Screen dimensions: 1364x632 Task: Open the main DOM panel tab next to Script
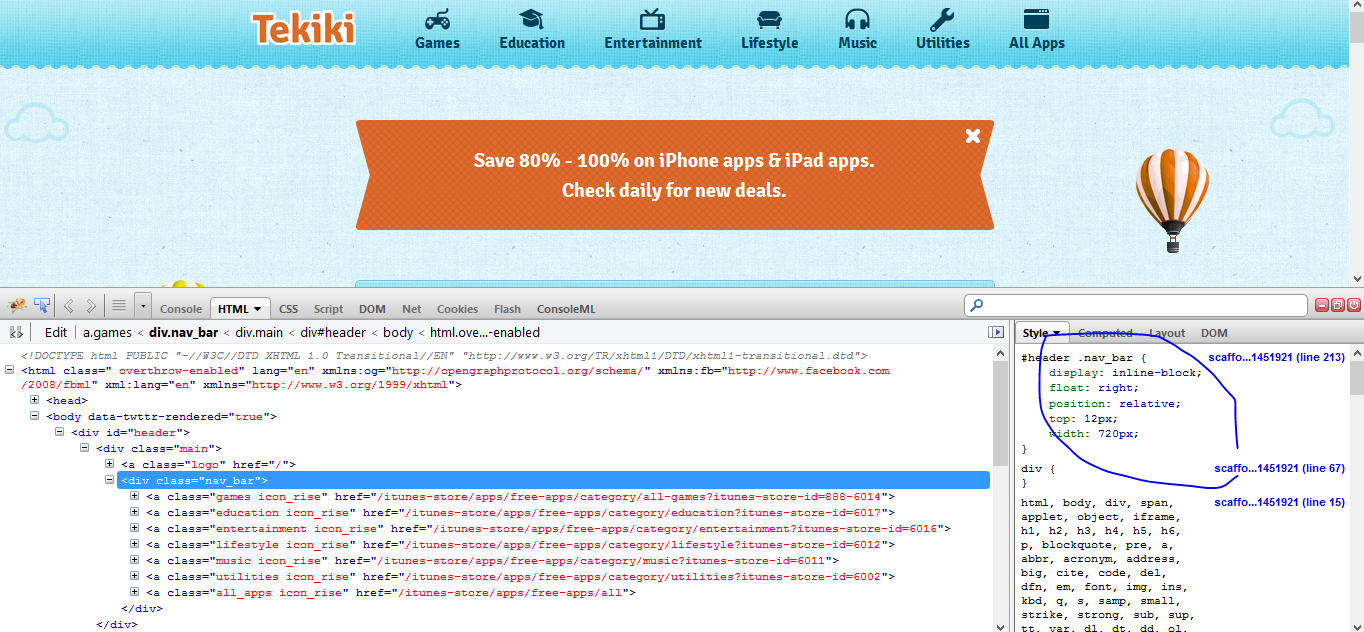click(372, 309)
